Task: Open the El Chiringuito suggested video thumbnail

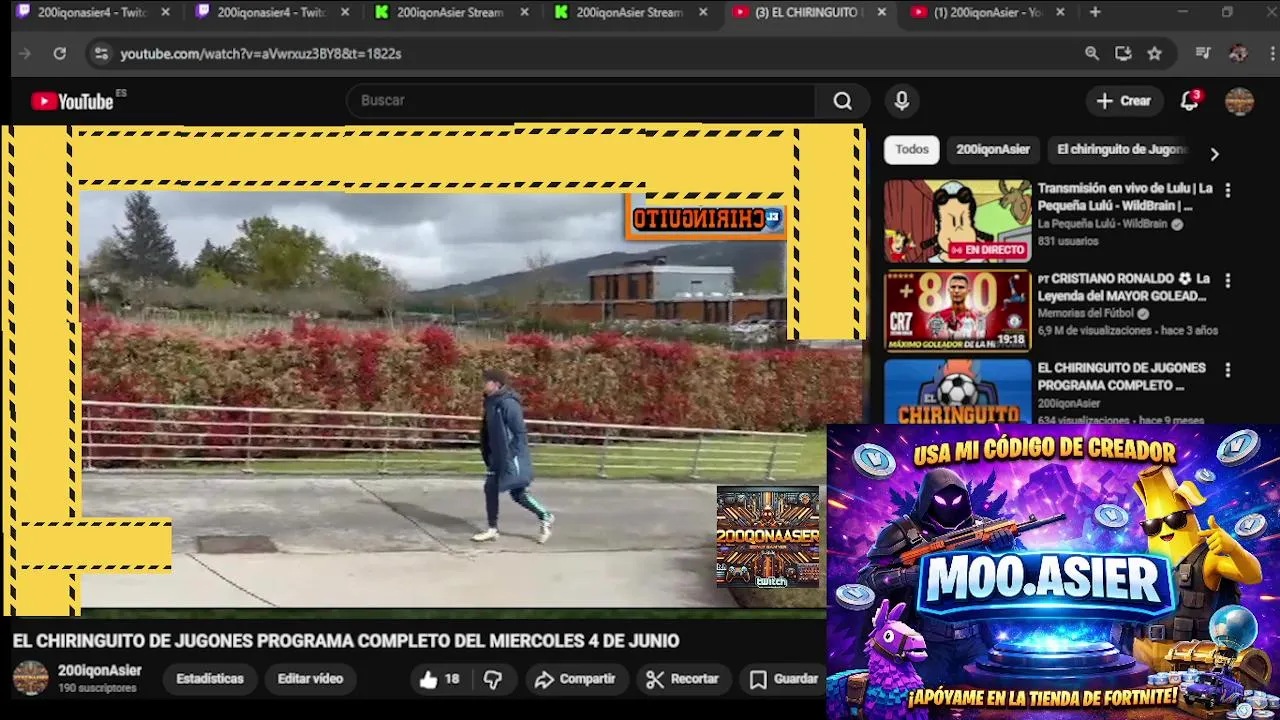Action: (957, 391)
